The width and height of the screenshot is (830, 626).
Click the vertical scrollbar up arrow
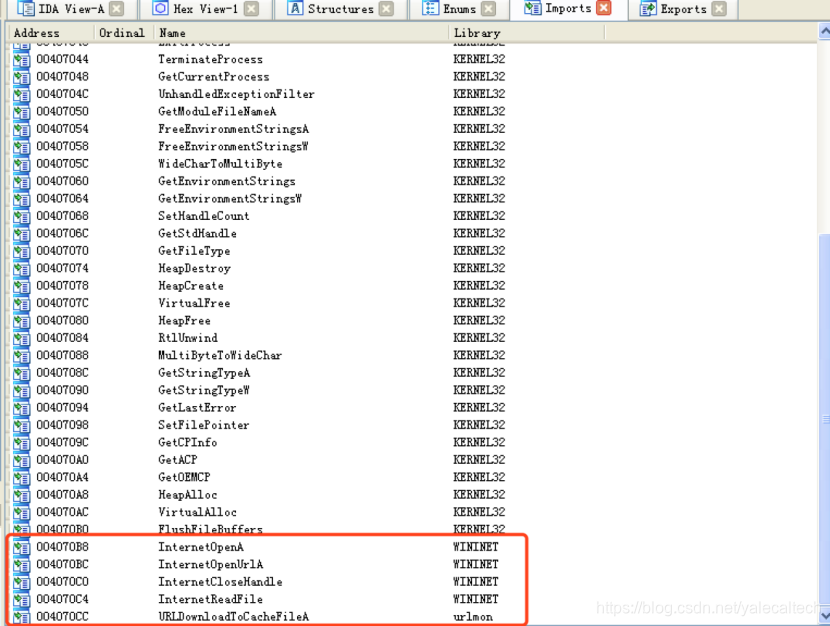coord(824,32)
